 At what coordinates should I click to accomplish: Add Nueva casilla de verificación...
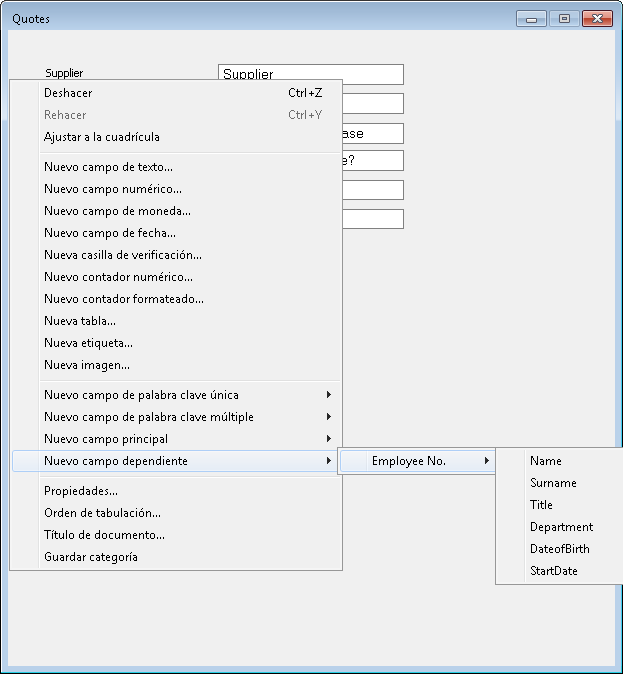(176, 254)
